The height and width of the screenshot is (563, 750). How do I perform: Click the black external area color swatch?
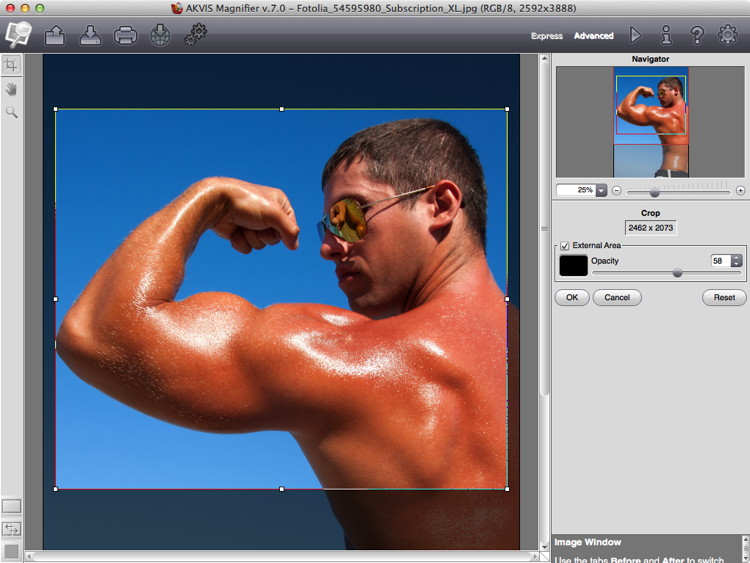(573, 265)
